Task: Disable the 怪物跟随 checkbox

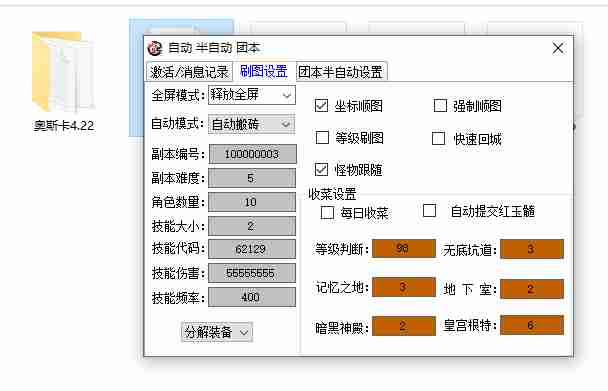Action: point(321,170)
